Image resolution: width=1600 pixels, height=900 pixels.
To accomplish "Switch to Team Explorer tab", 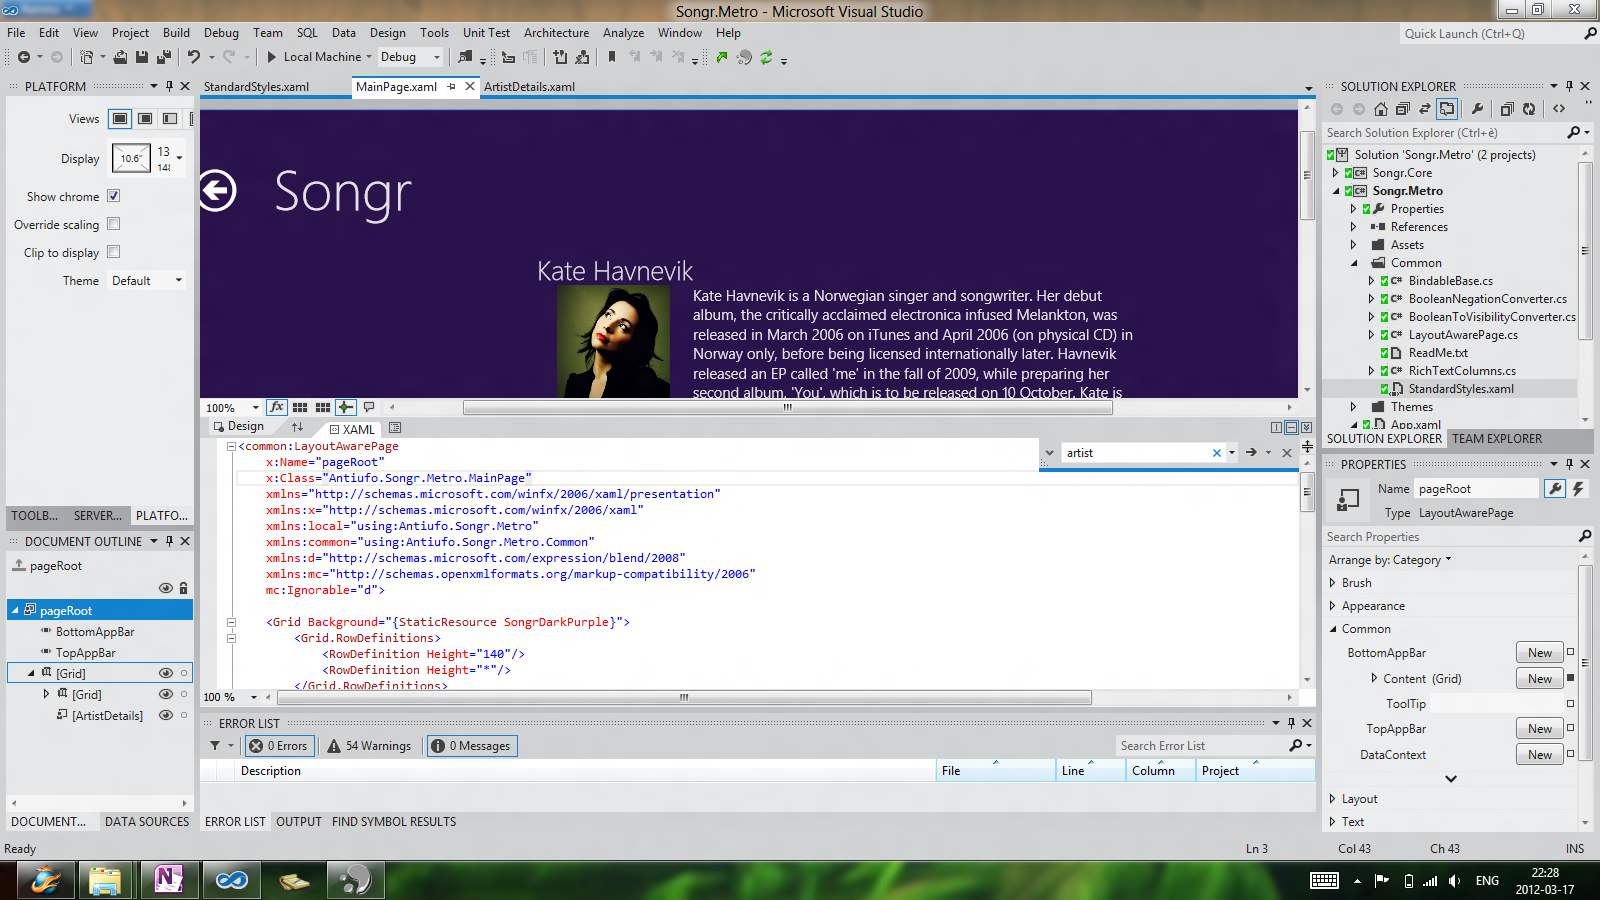I will coord(1497,439).
